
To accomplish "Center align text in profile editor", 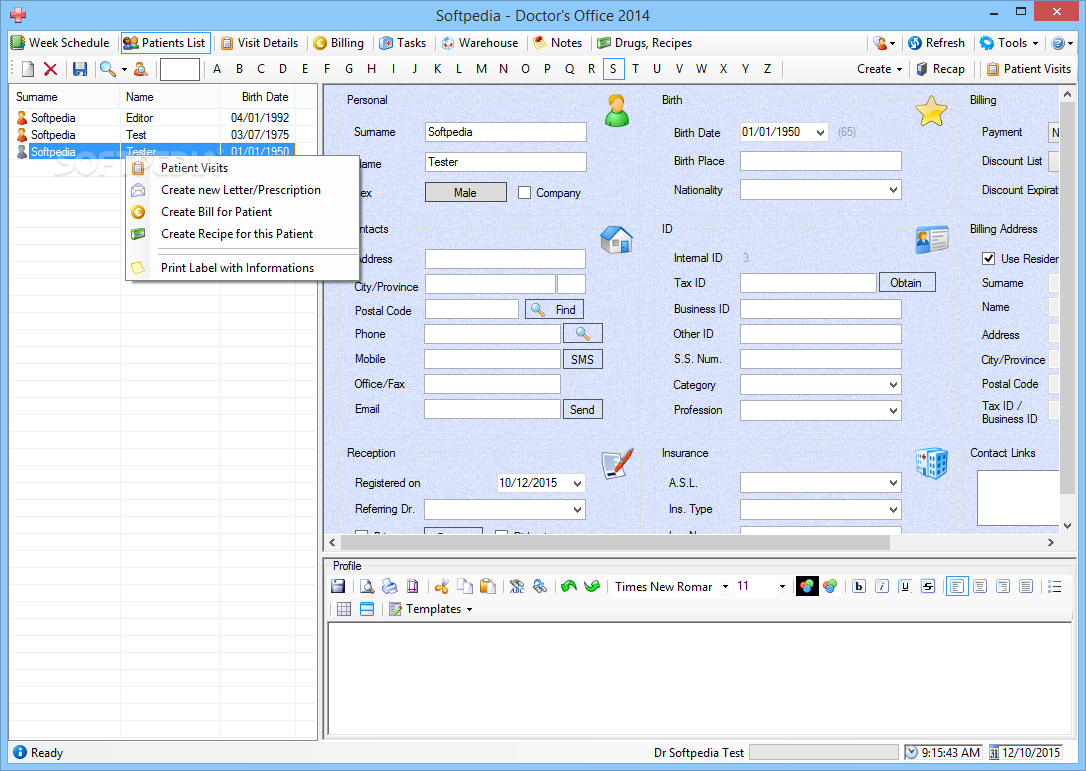I will (980, 587).
